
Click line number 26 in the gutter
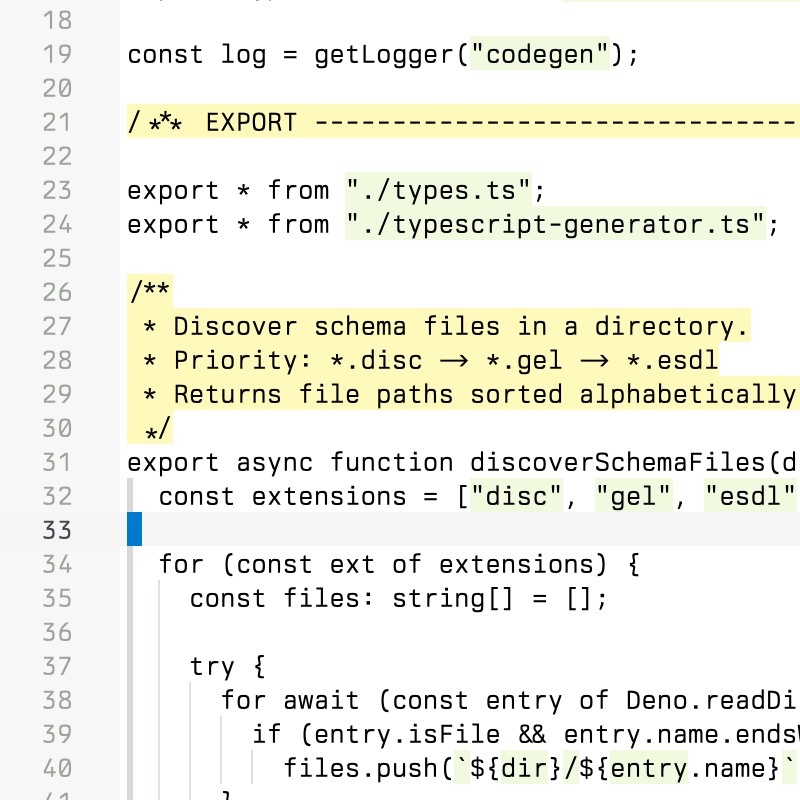pos(57,292)
